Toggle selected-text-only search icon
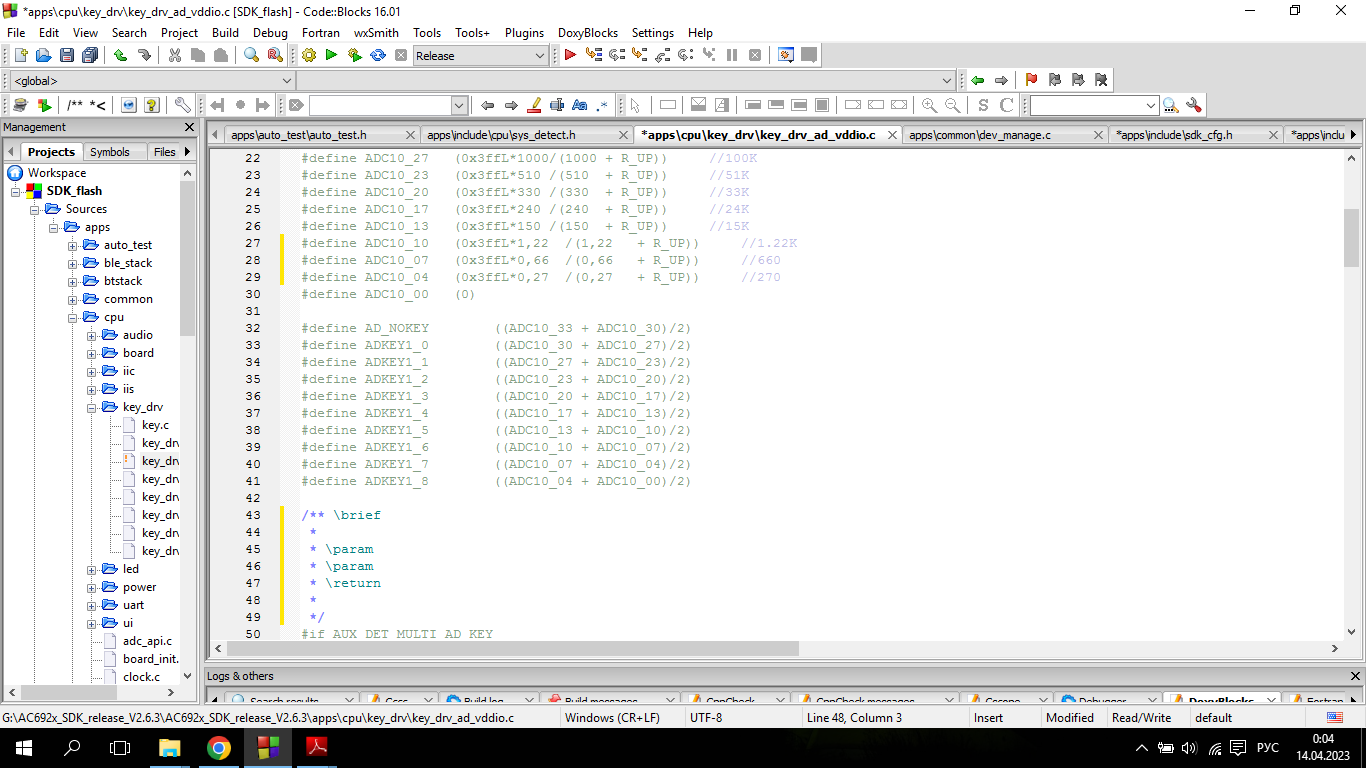Viewport: 1366px width, 768px height. pyautogui.click(x=557, y=105)
